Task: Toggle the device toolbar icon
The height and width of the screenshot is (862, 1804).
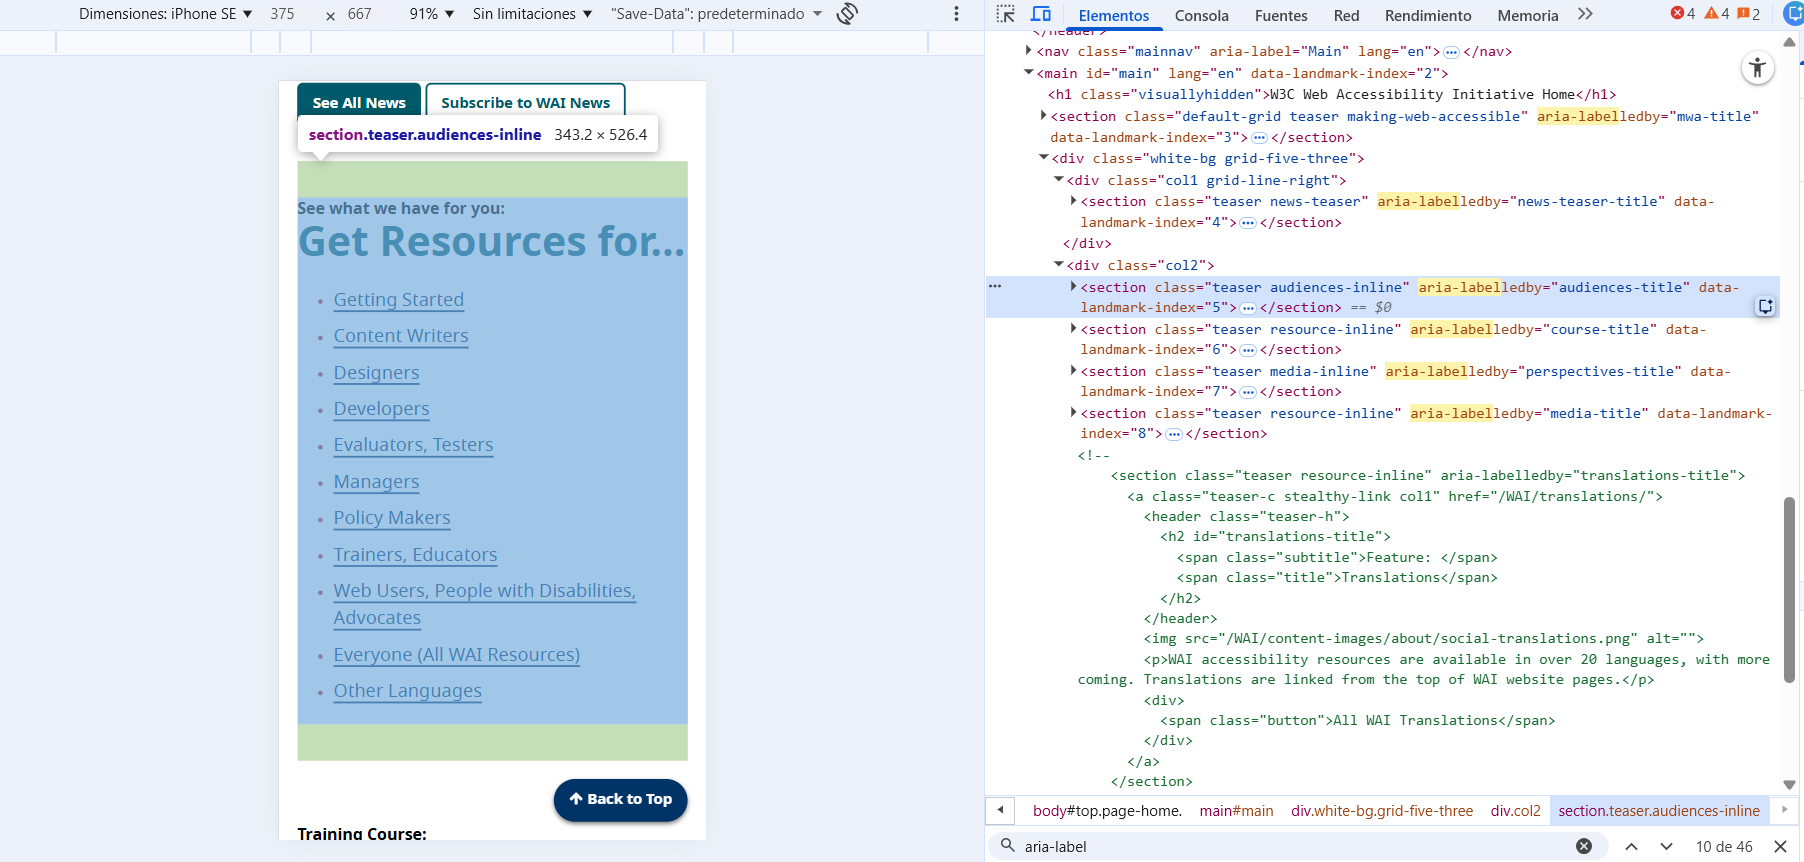Action: coord(1041,14)
